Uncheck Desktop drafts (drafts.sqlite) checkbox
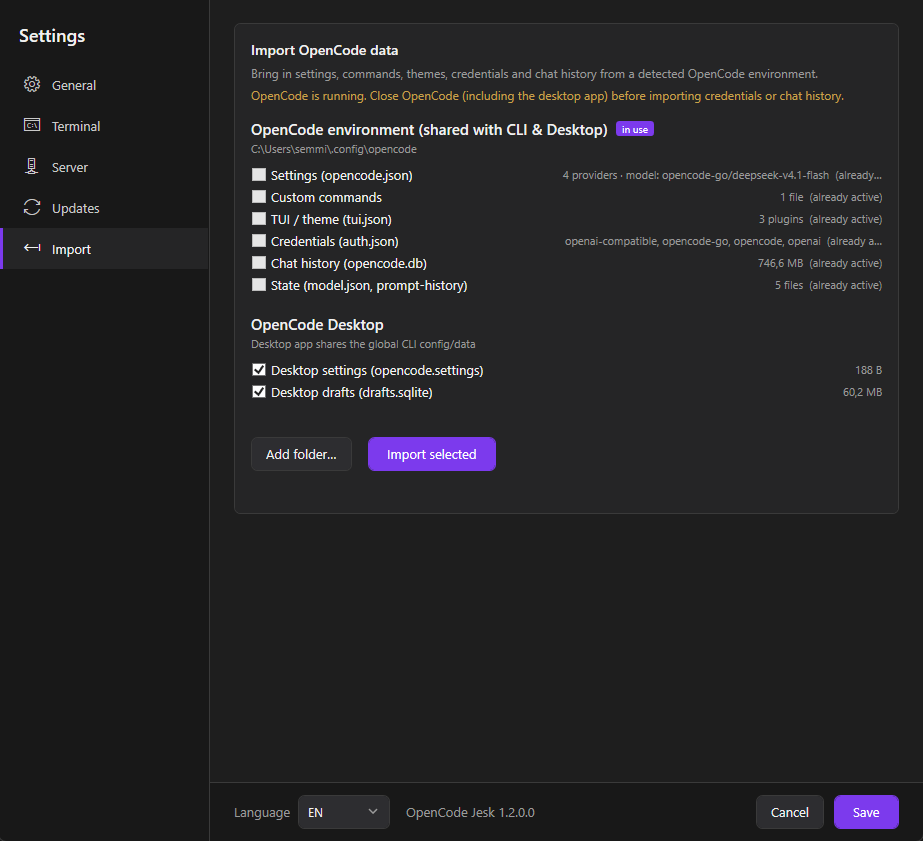This screenshot has width=923, height=841. (x=259, y=392)
